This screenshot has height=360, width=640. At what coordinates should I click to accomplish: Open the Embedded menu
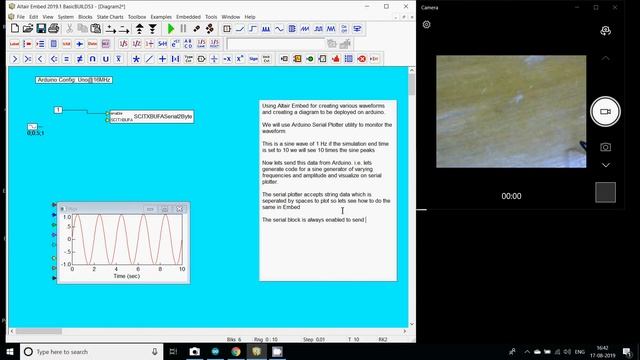pos(188,17)
